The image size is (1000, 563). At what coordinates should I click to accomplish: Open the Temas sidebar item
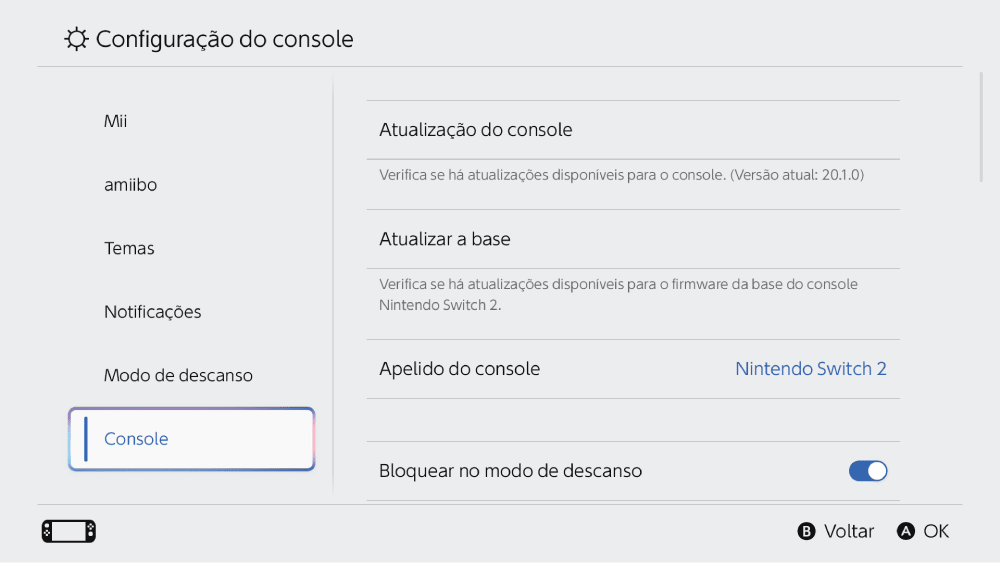tap(129, 248)
